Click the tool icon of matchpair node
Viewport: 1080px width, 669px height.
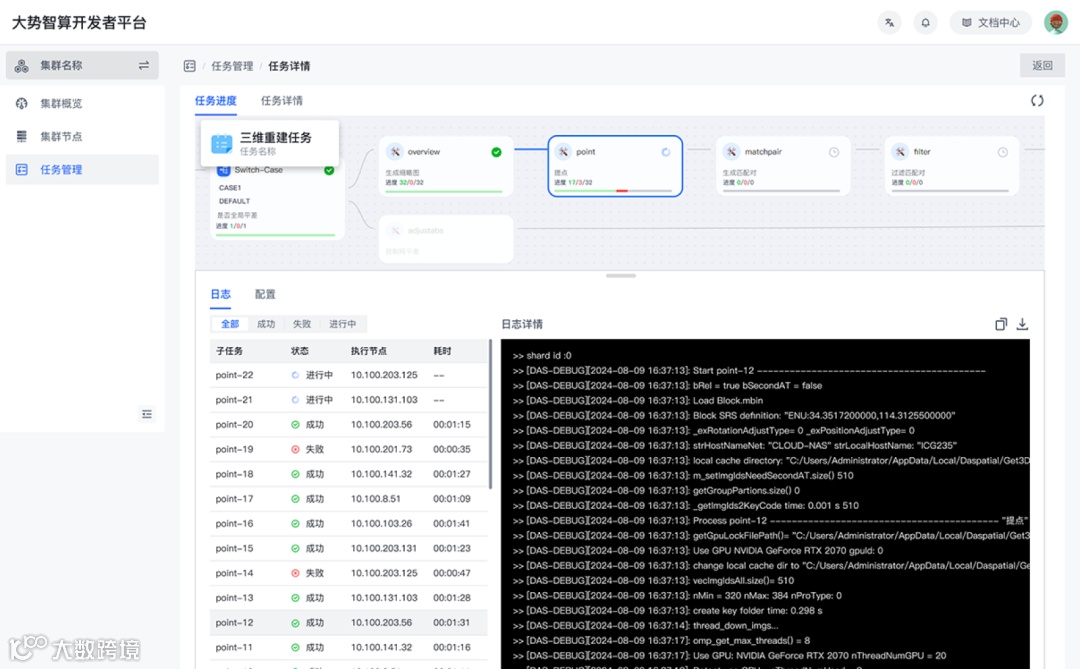tap(731, 152)
